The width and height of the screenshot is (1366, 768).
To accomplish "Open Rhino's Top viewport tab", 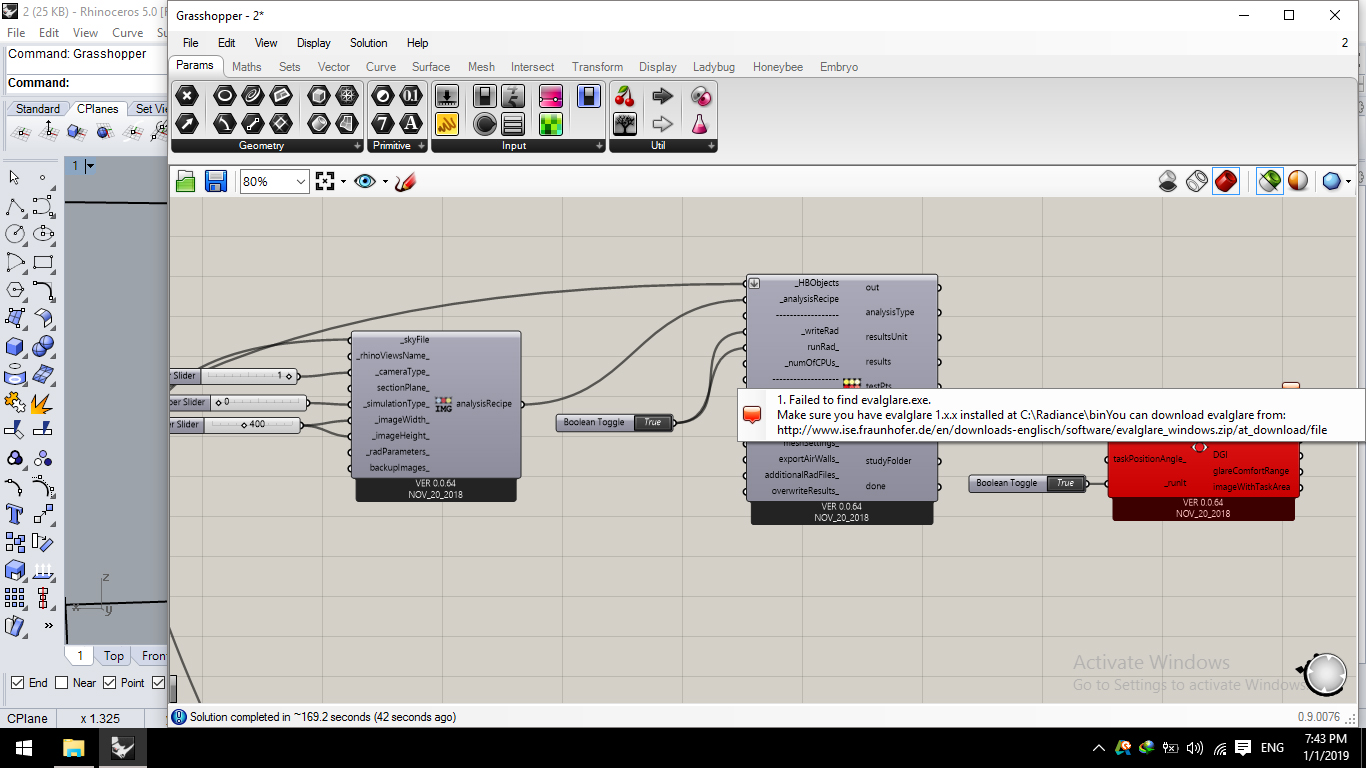I will pyautogui.click(x=114, y=656).
